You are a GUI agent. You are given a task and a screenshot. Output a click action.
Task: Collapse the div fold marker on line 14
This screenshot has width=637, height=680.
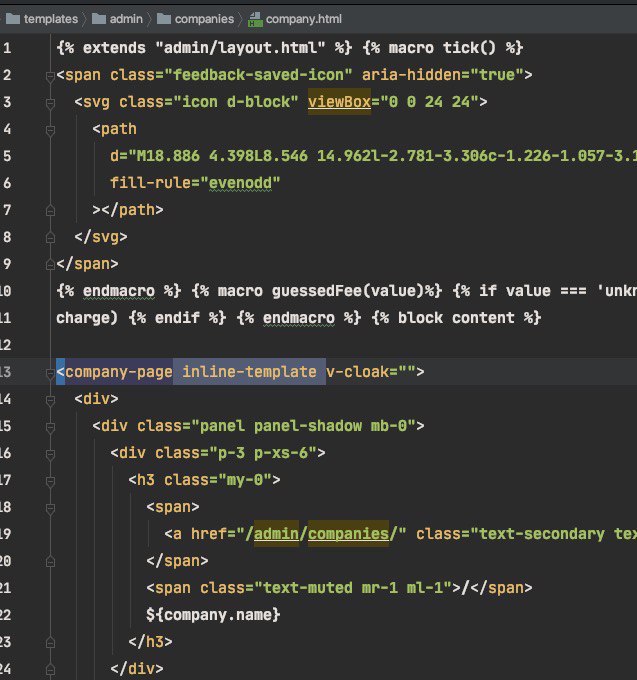(50, 400)
